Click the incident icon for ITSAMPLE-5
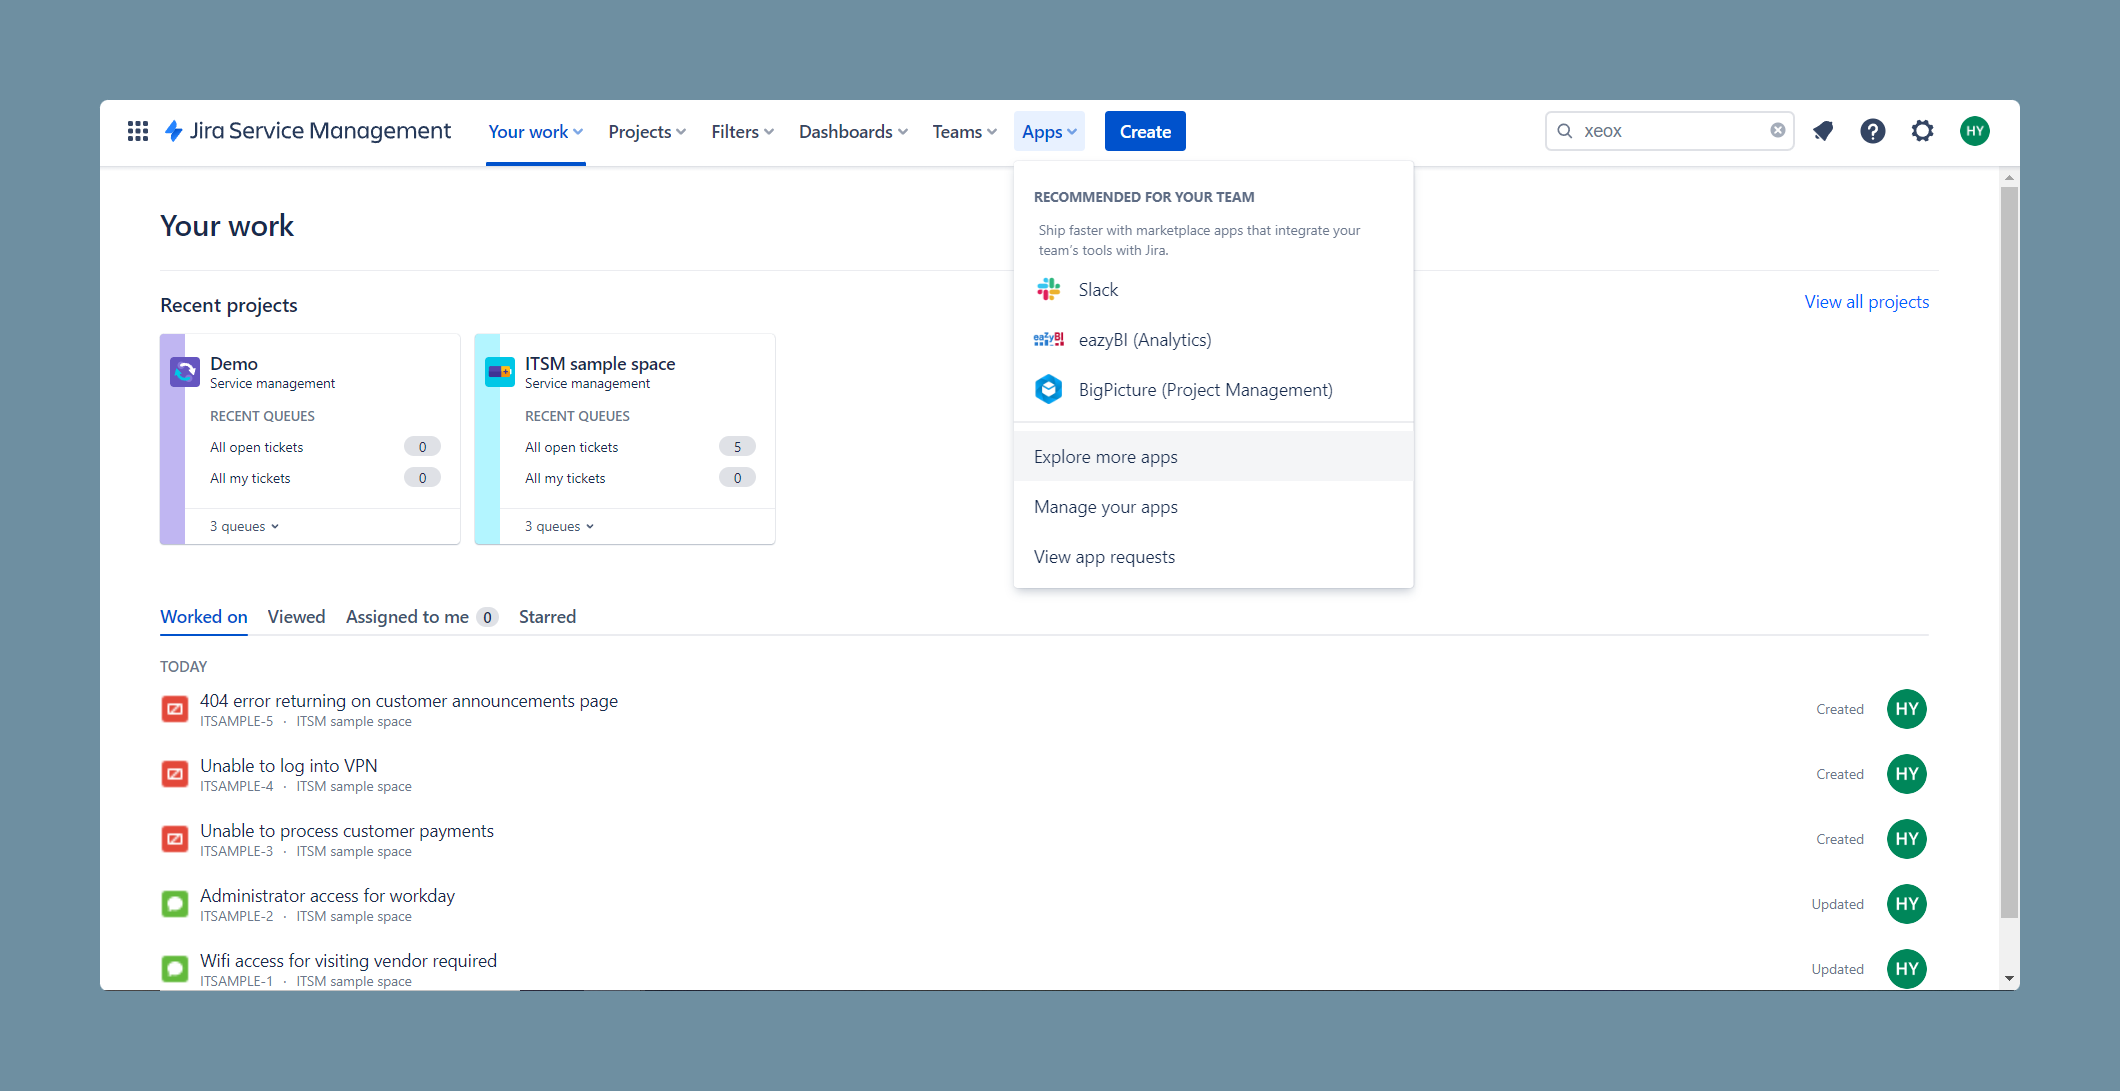The image size is (2120, 1091). point(175,709)
